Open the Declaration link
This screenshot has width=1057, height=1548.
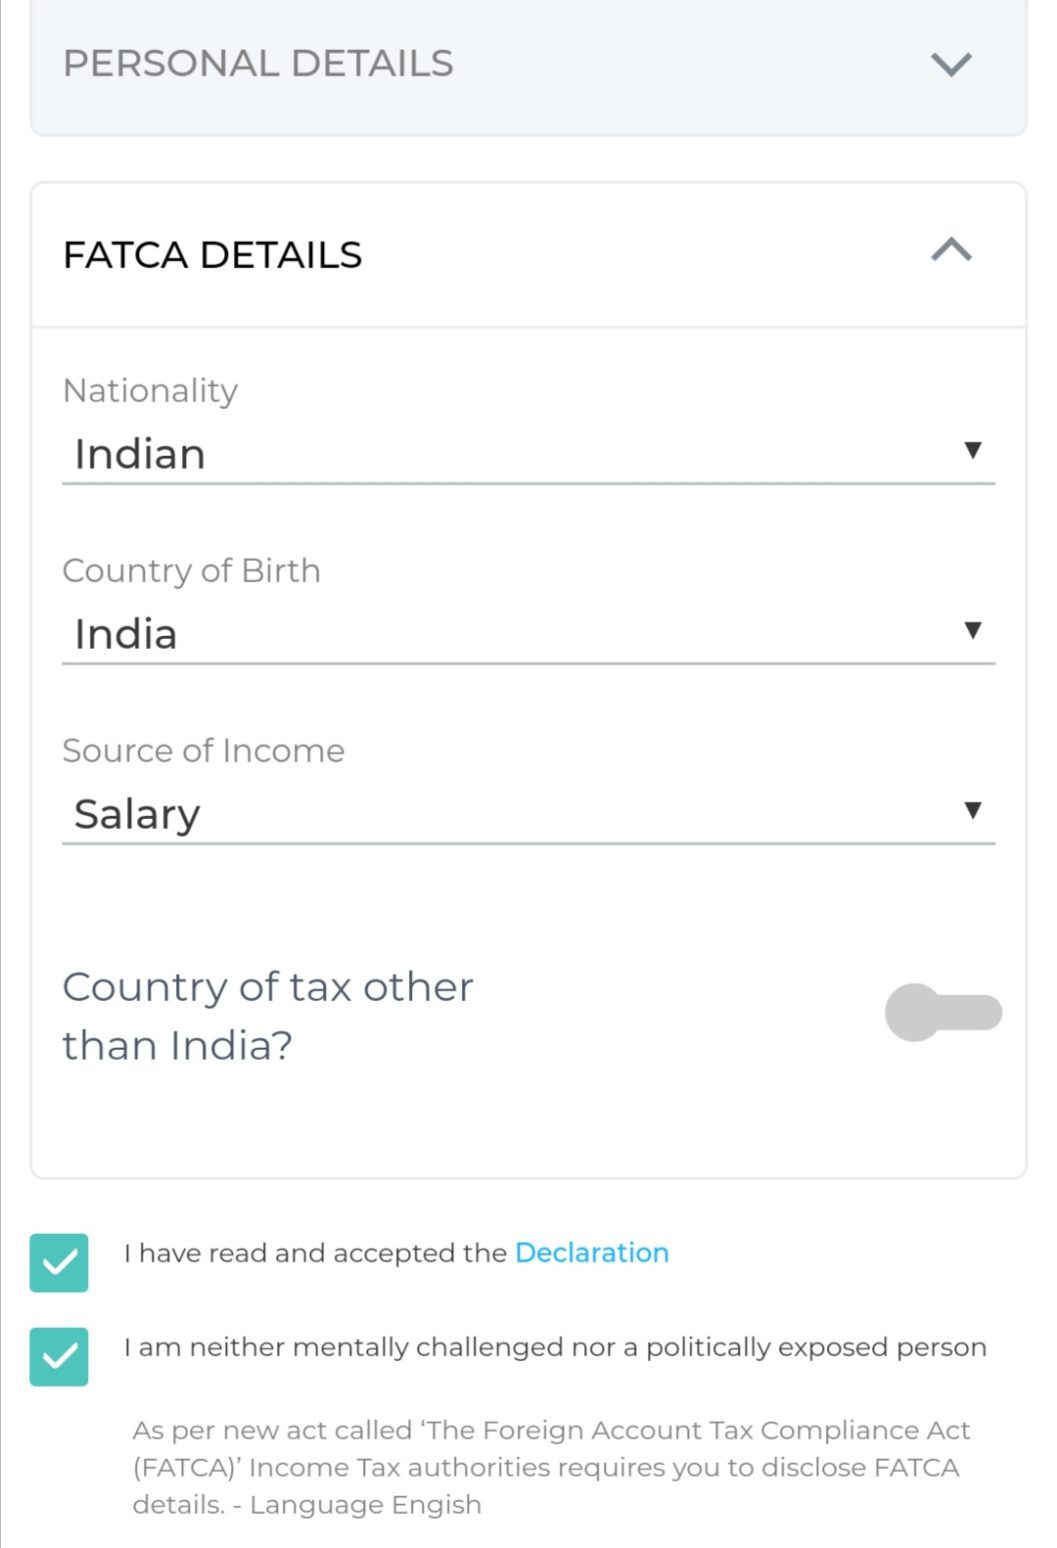click(x=592, y=1253)
